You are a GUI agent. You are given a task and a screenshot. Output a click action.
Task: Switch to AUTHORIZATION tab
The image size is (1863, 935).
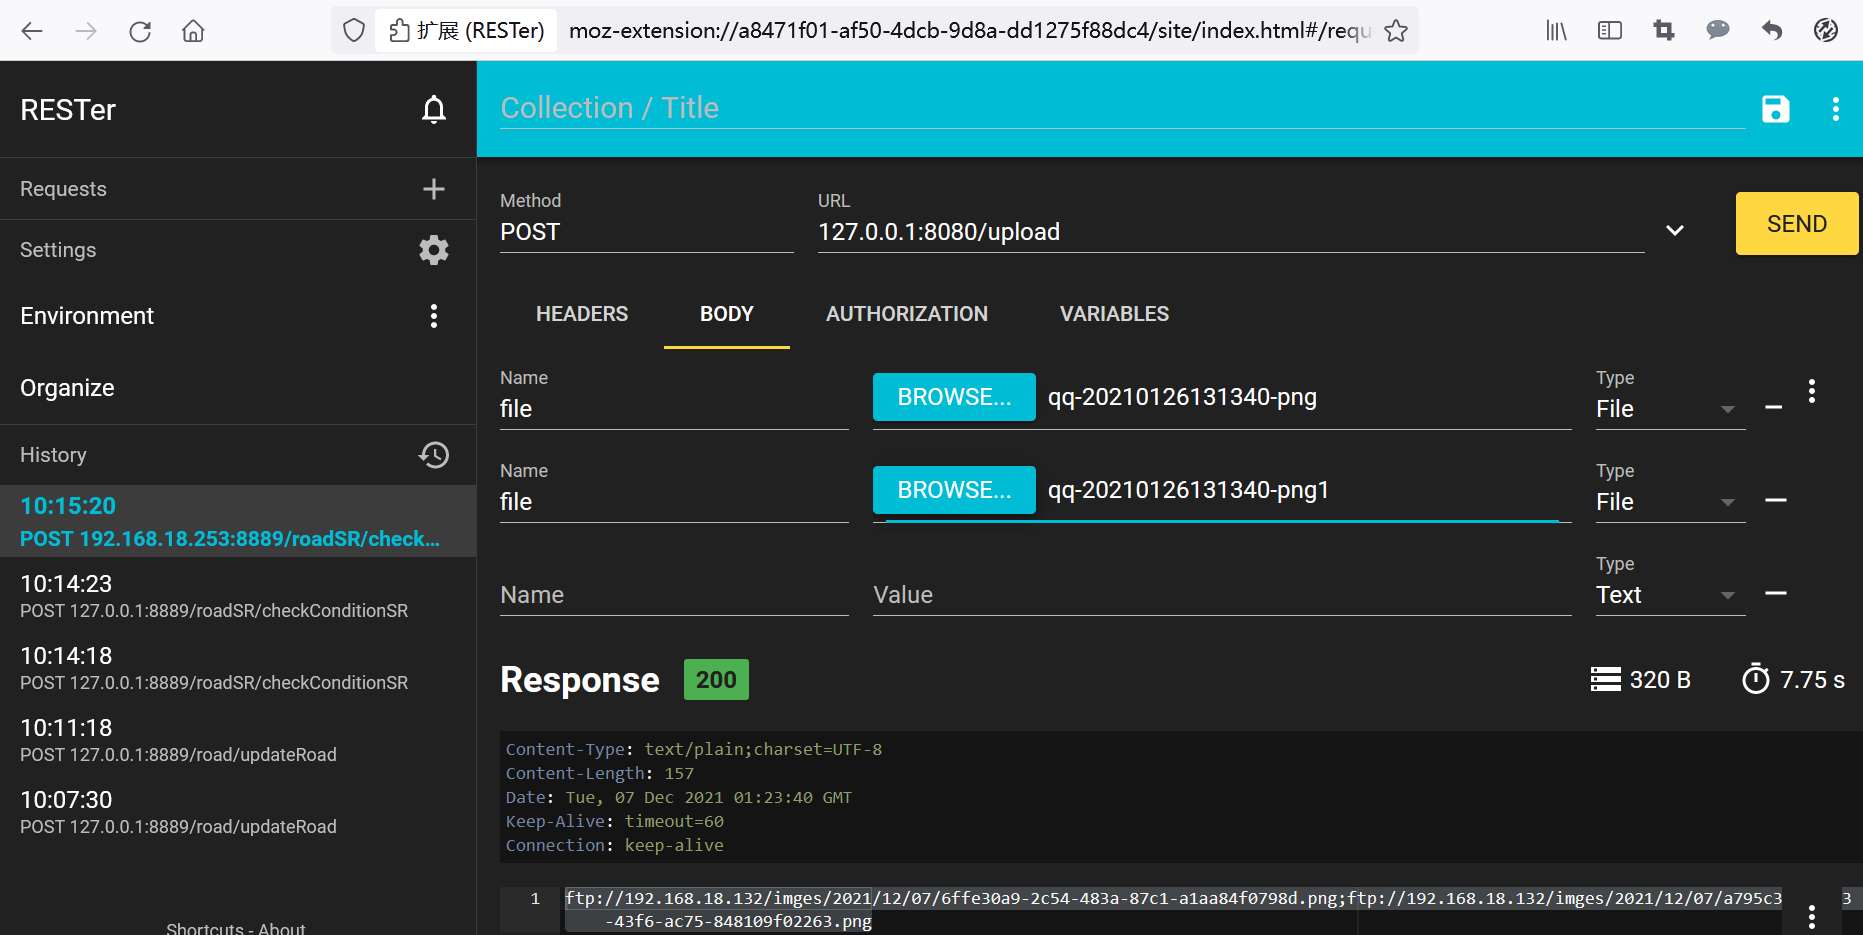pyautogui.click(x=907, y=314)
